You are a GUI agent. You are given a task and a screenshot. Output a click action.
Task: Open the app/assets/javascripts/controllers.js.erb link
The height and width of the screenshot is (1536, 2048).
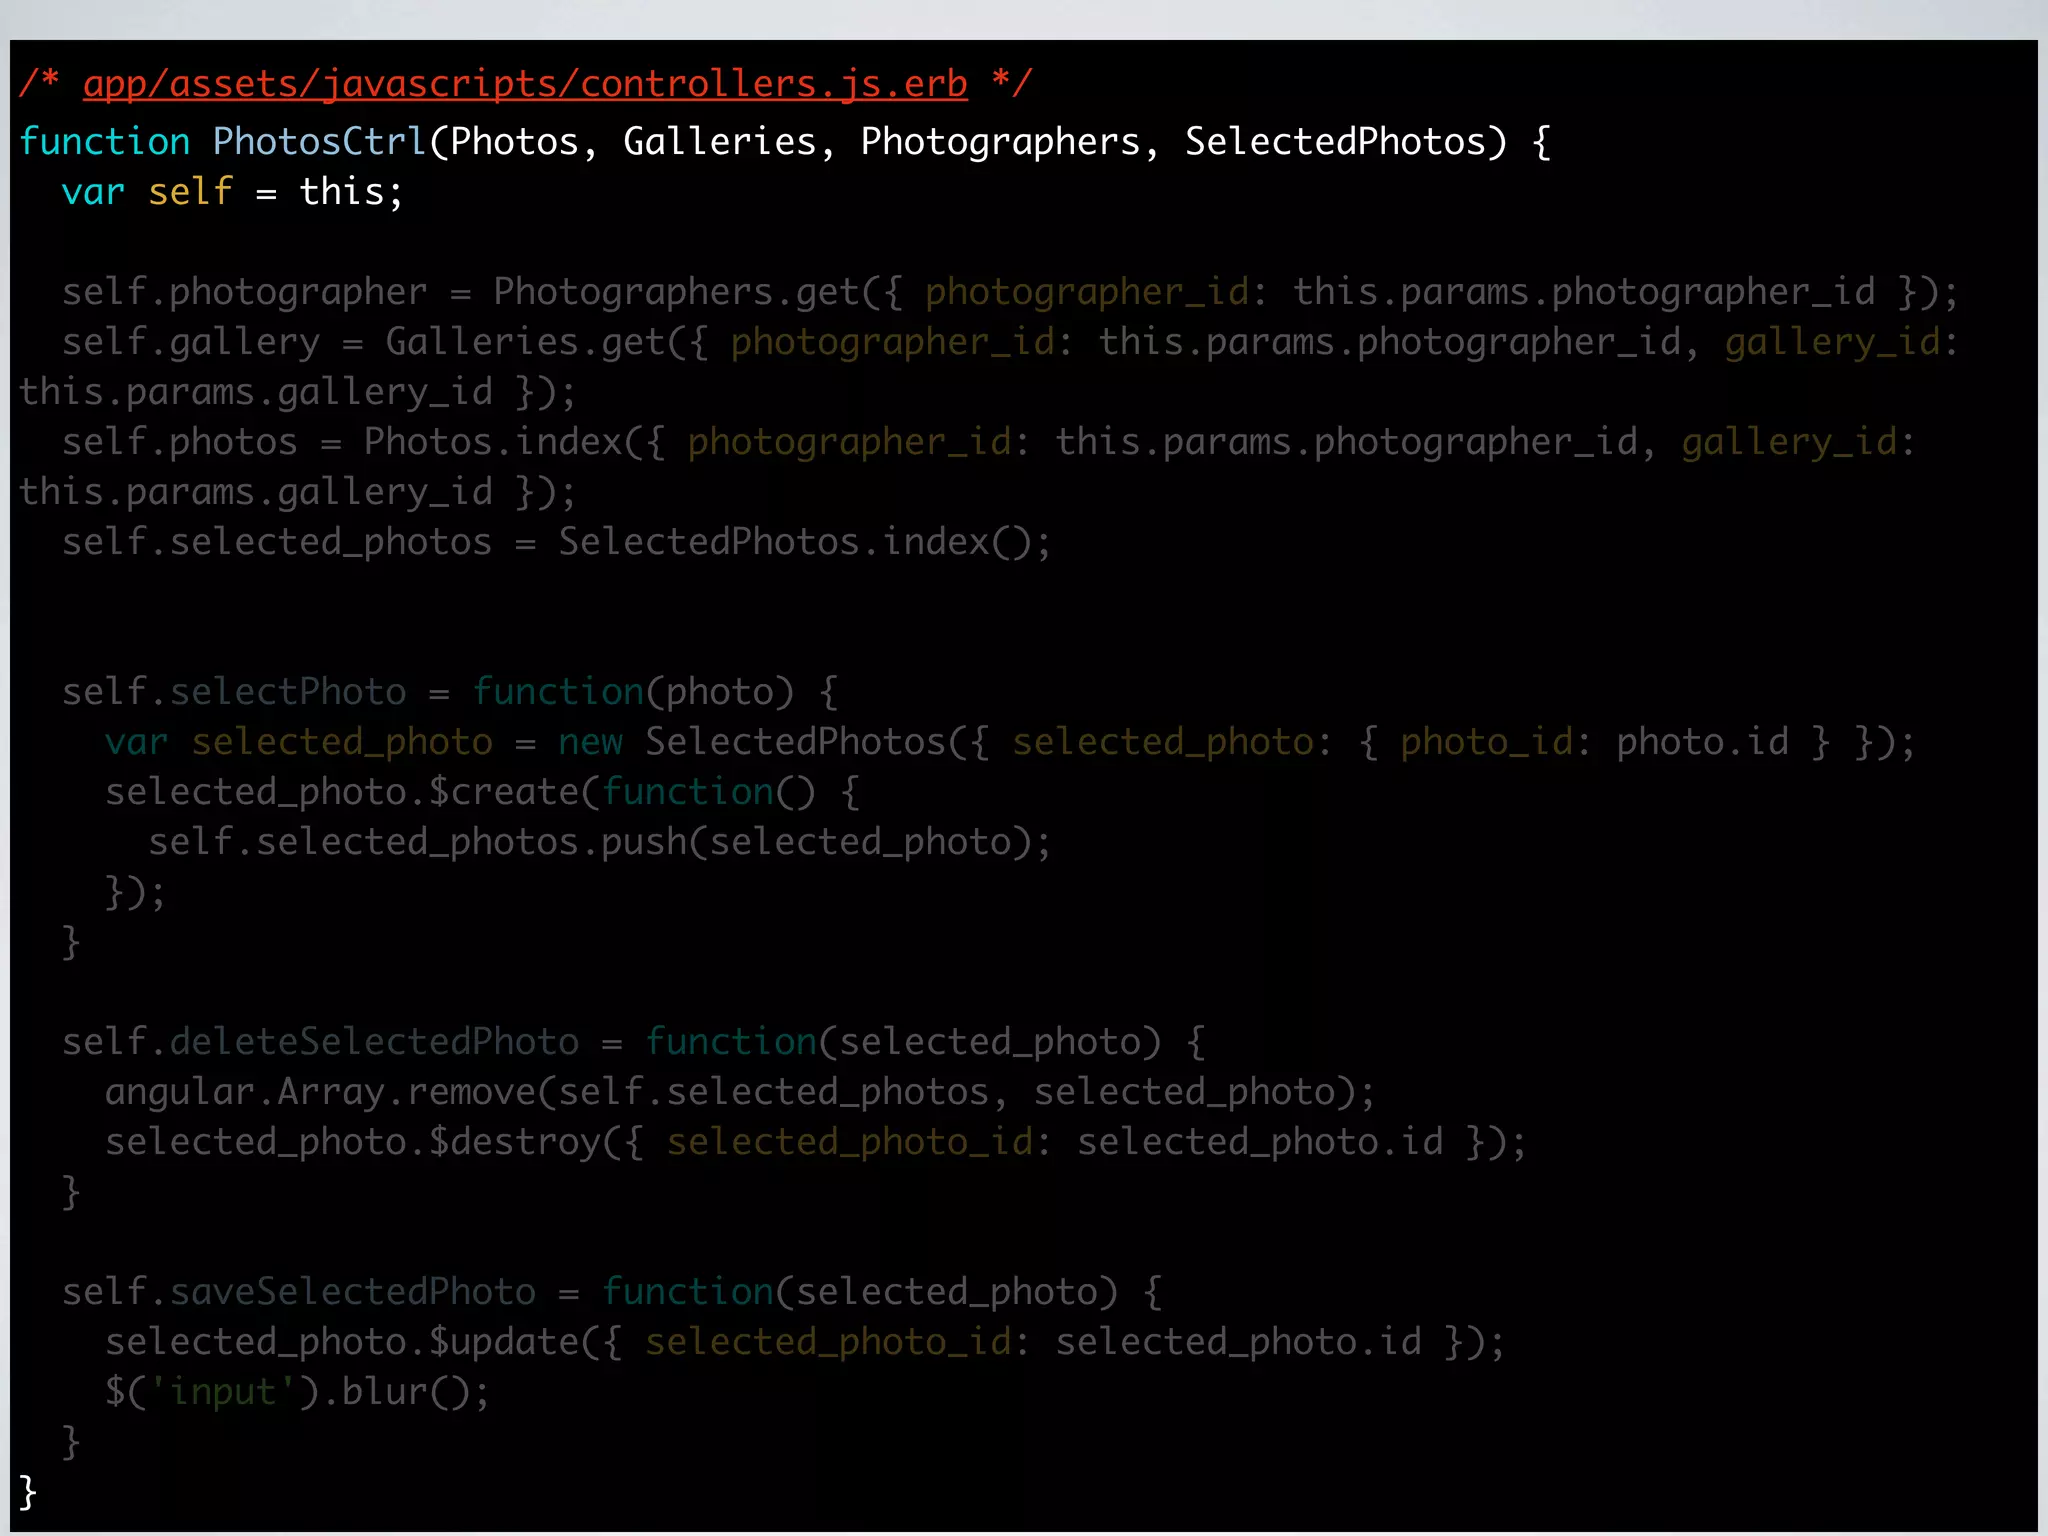[x=525, y=84]
